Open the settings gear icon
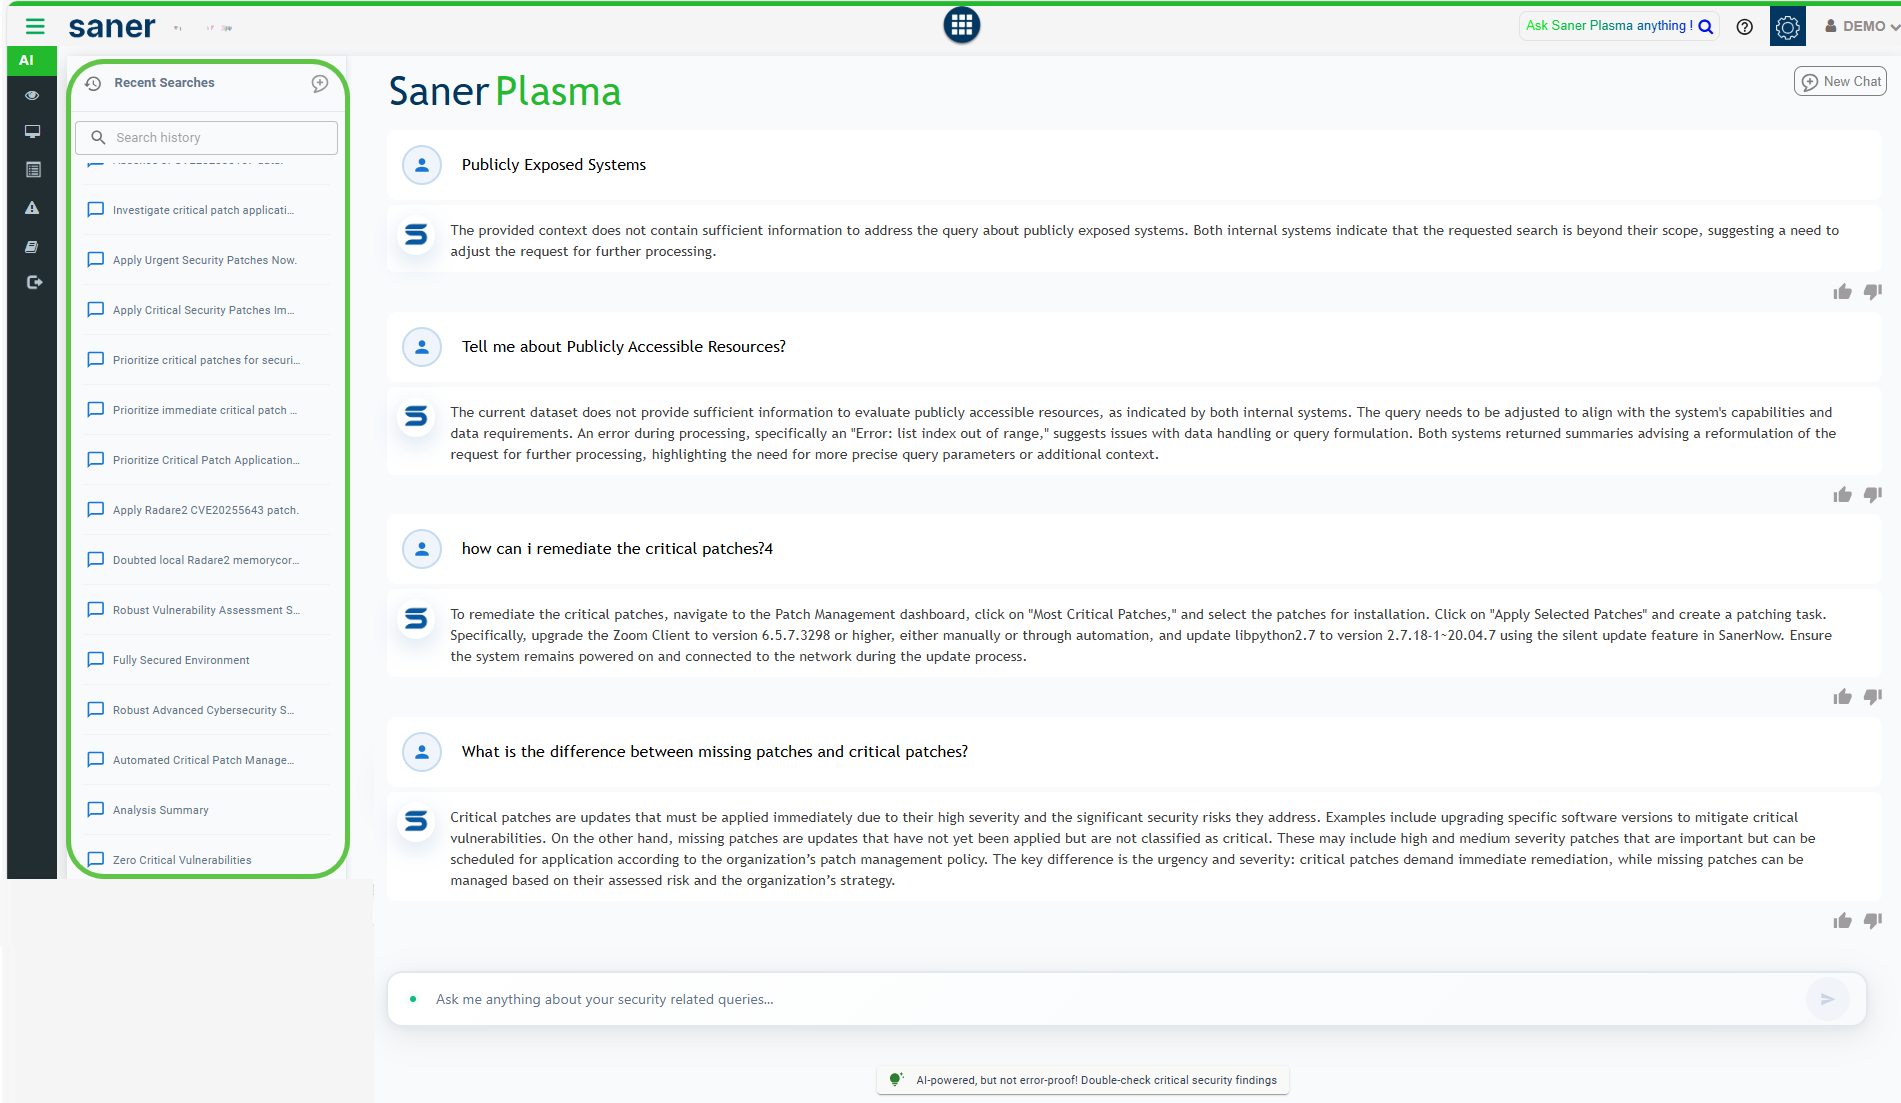Screen dimensions: 1901x1103 (x=1787, y=27)
